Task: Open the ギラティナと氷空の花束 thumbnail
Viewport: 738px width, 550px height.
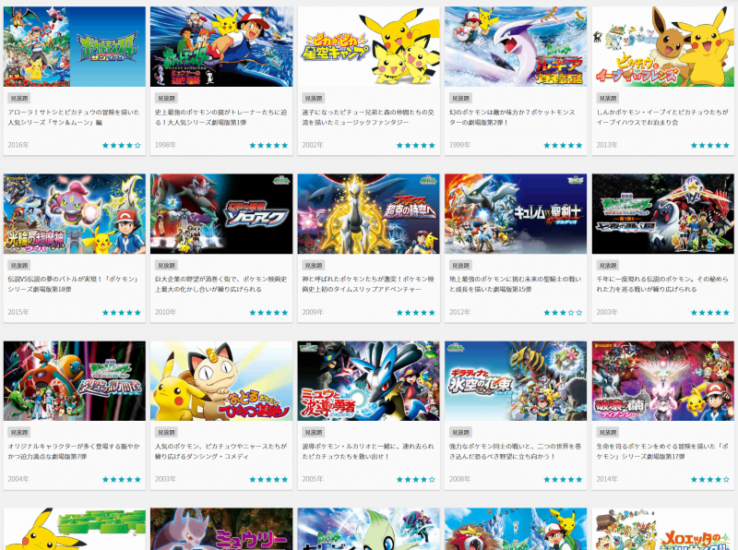Action: tap(516, 381)
